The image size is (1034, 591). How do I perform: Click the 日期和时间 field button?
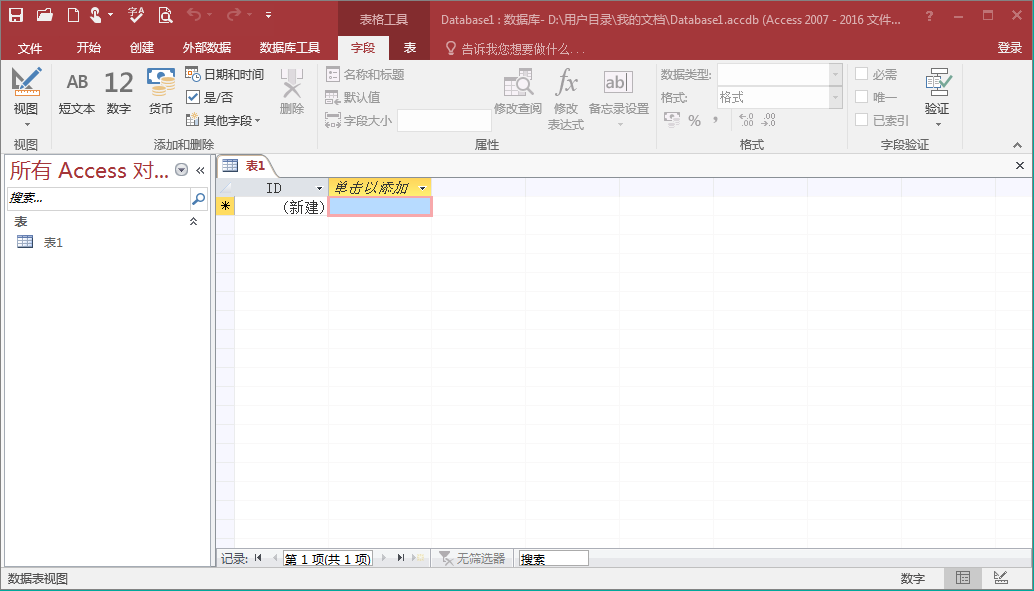coord(225,75)
